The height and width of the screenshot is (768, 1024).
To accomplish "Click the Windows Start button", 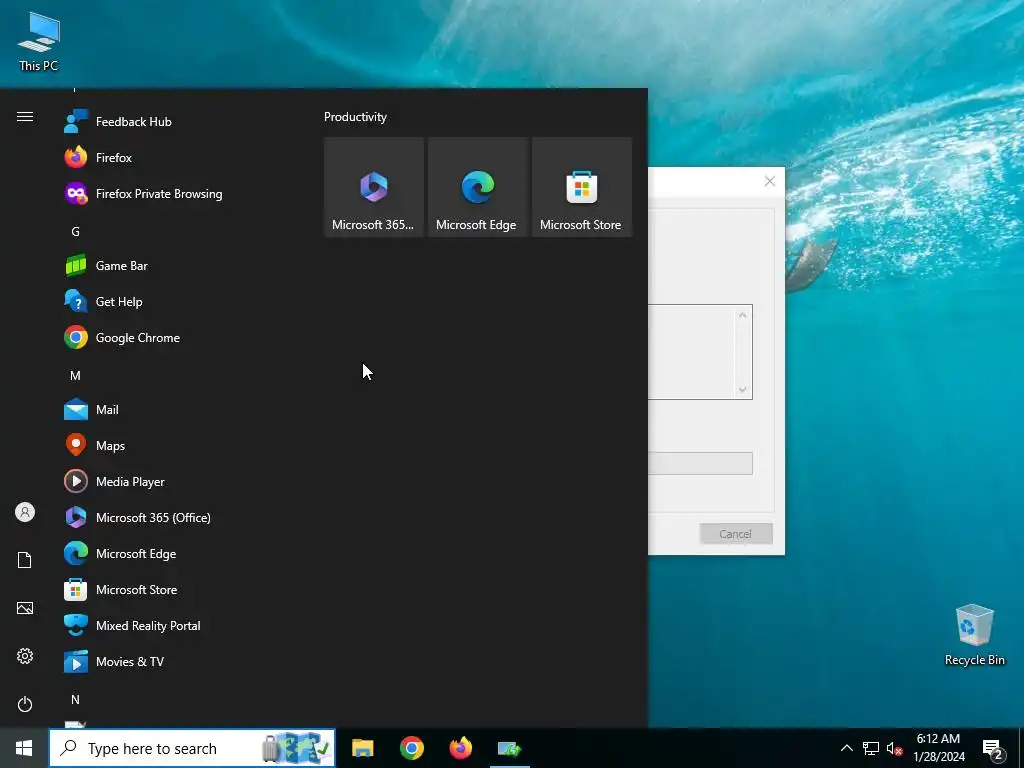I will point(24,748).
